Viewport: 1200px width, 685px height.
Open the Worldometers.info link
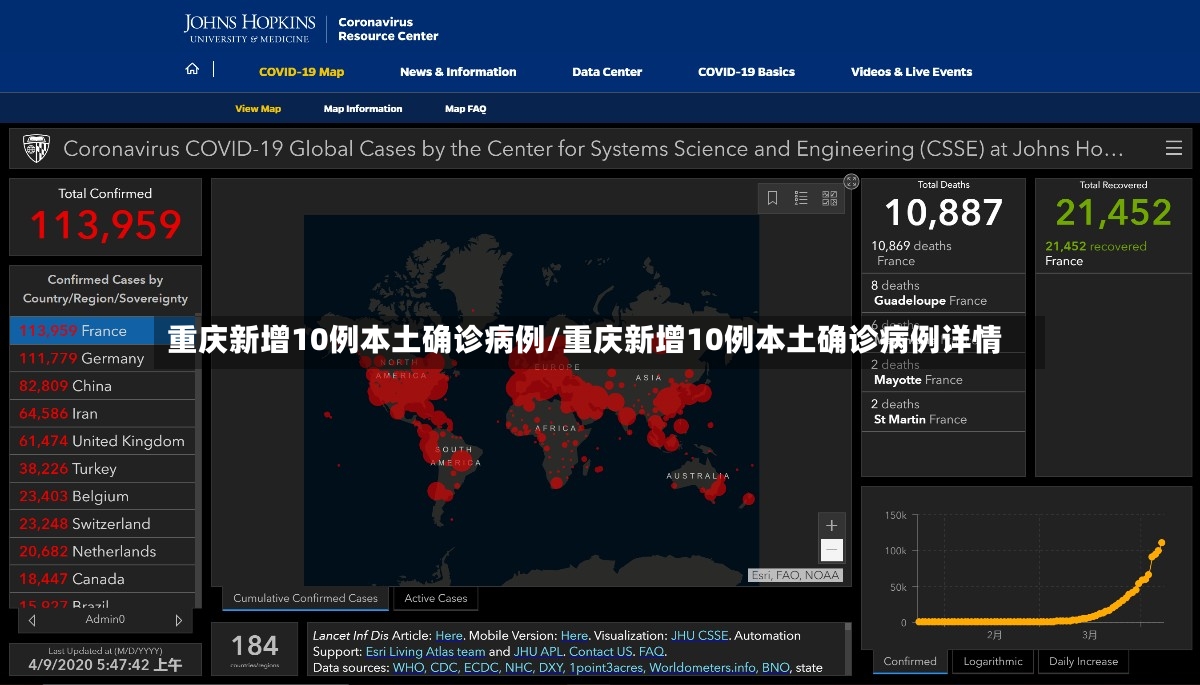(702, 667)
